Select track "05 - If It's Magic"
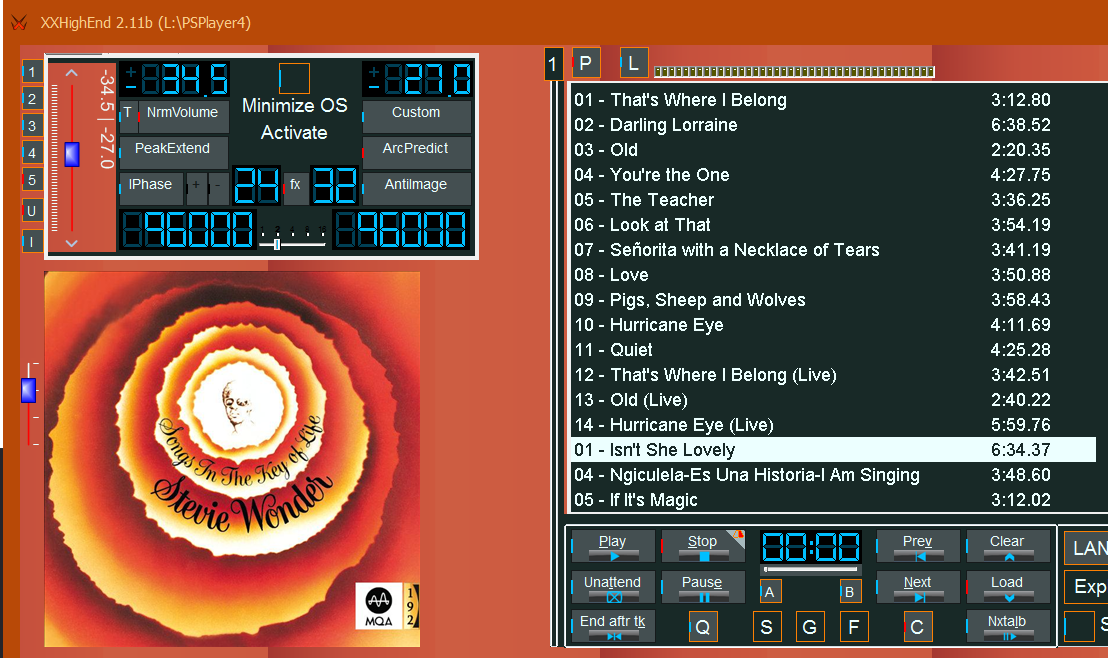Viewport: 1108px width, 658px height. (834, 500)
